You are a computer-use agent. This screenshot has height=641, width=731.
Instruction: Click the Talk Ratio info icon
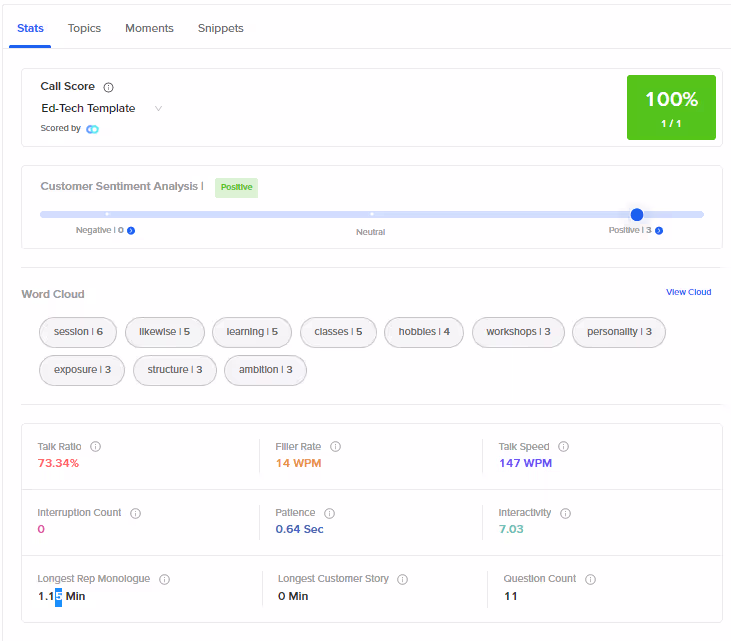[x=96, y=447]
